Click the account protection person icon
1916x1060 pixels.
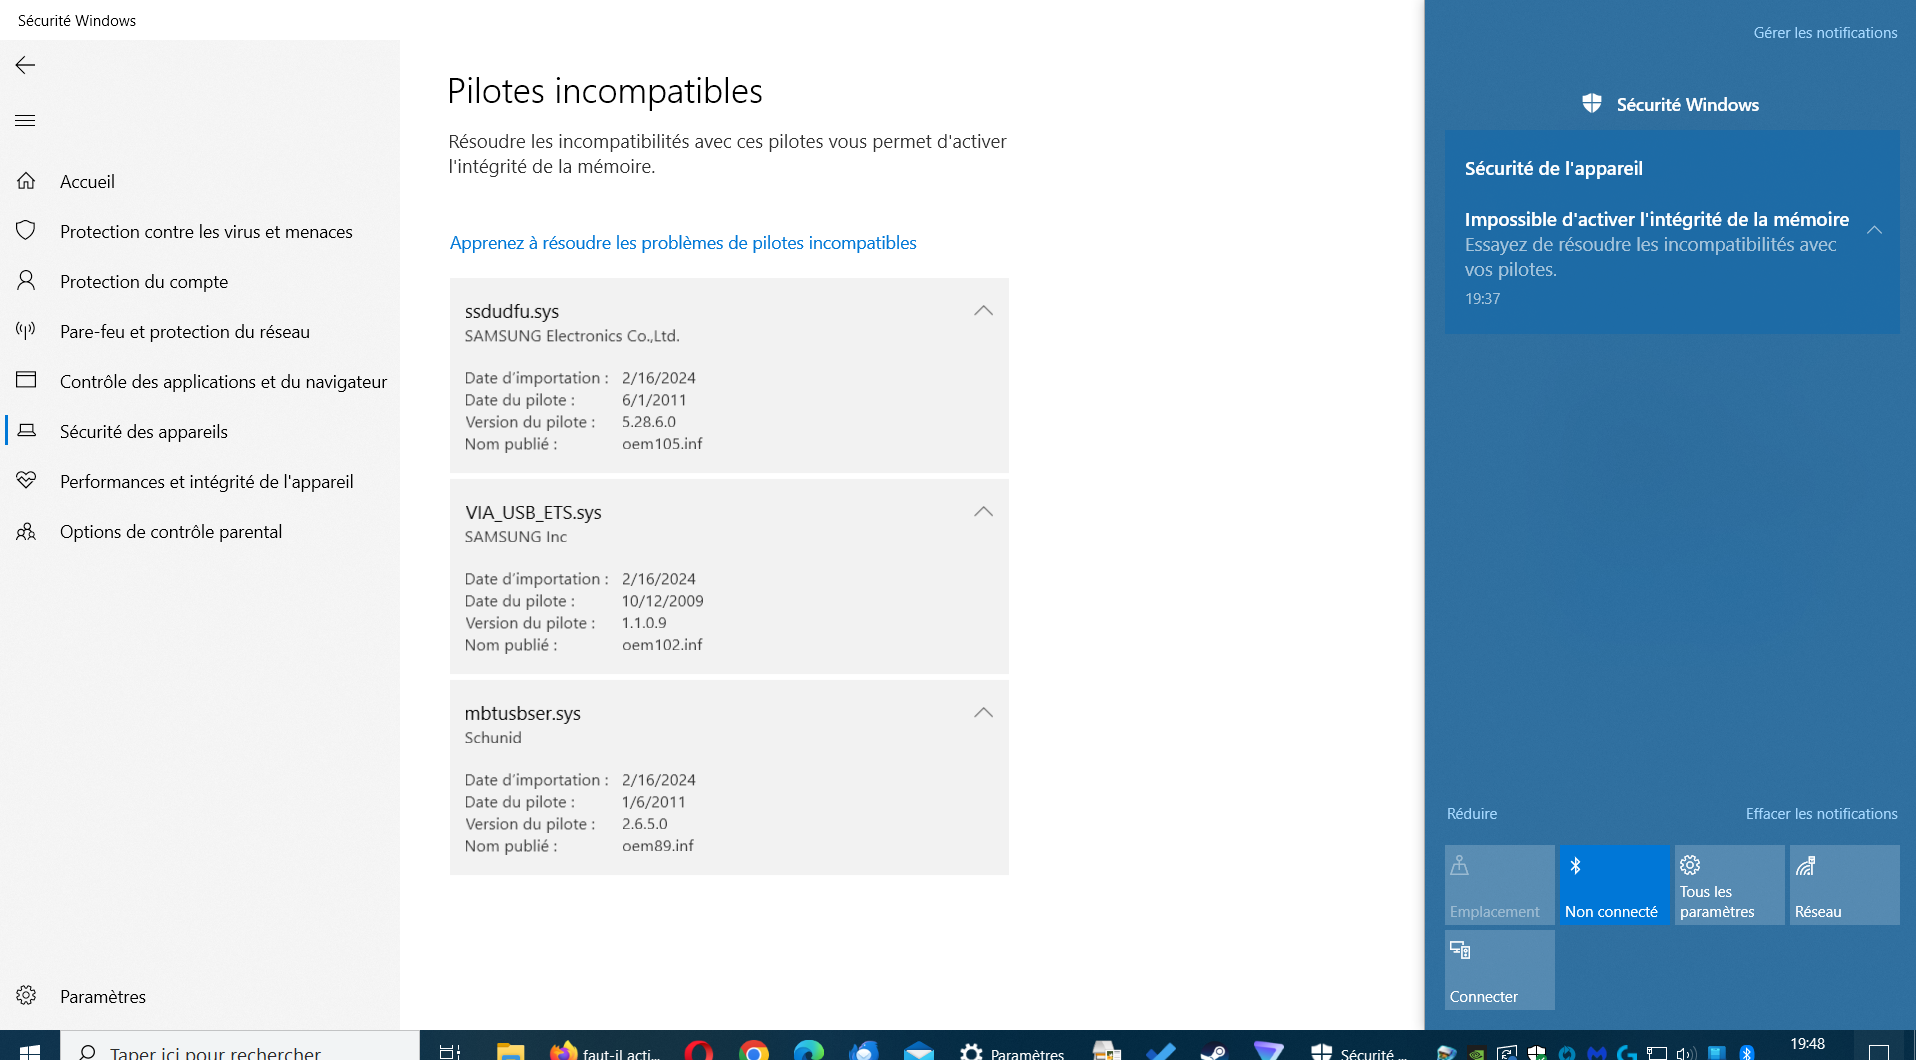26,281
